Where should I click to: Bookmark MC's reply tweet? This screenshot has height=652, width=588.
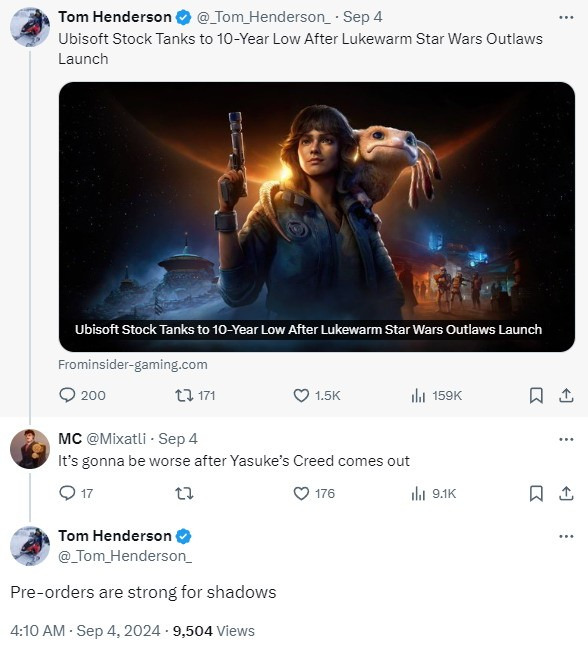[536, 494]
